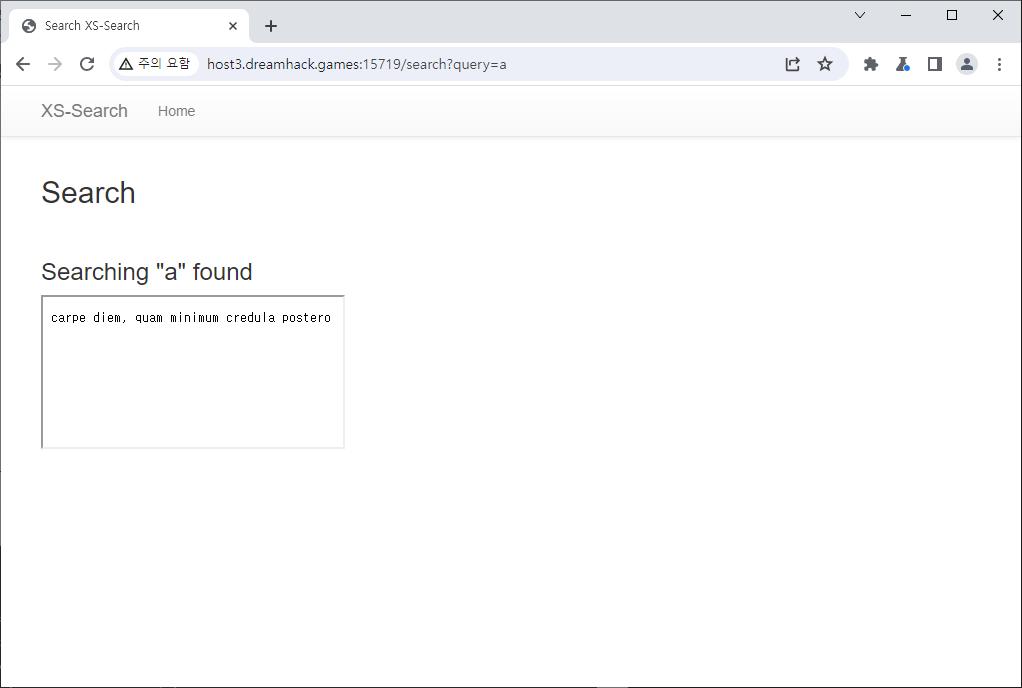The height and width of the screenshot is (688, 1022).
Task: Go back to the previous page
Action: pyautogui.click(x=23, y=64)
